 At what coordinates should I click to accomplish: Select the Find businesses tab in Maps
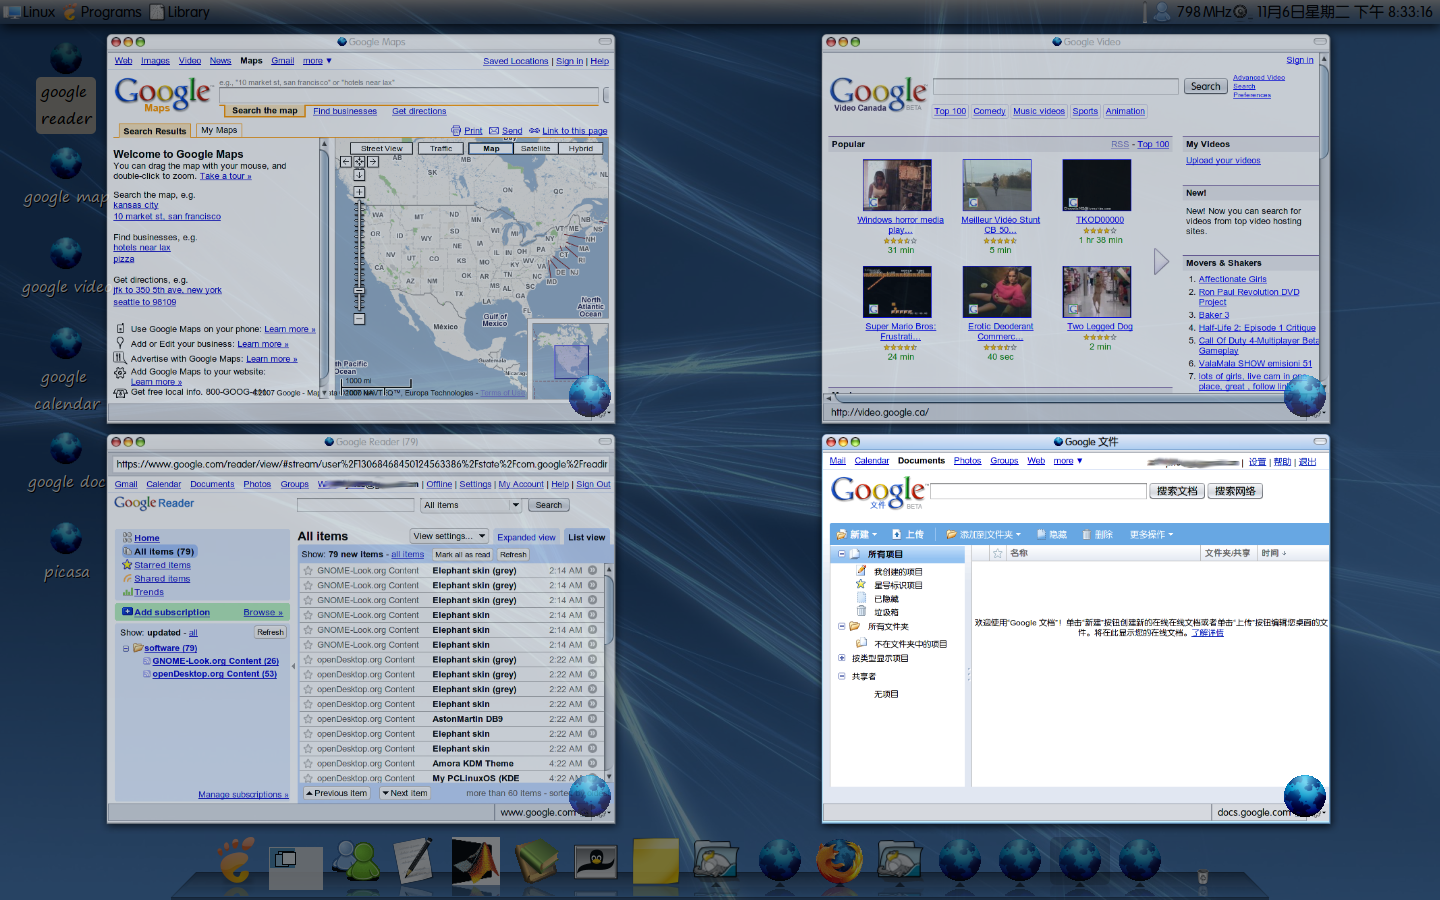click(345, 111)
